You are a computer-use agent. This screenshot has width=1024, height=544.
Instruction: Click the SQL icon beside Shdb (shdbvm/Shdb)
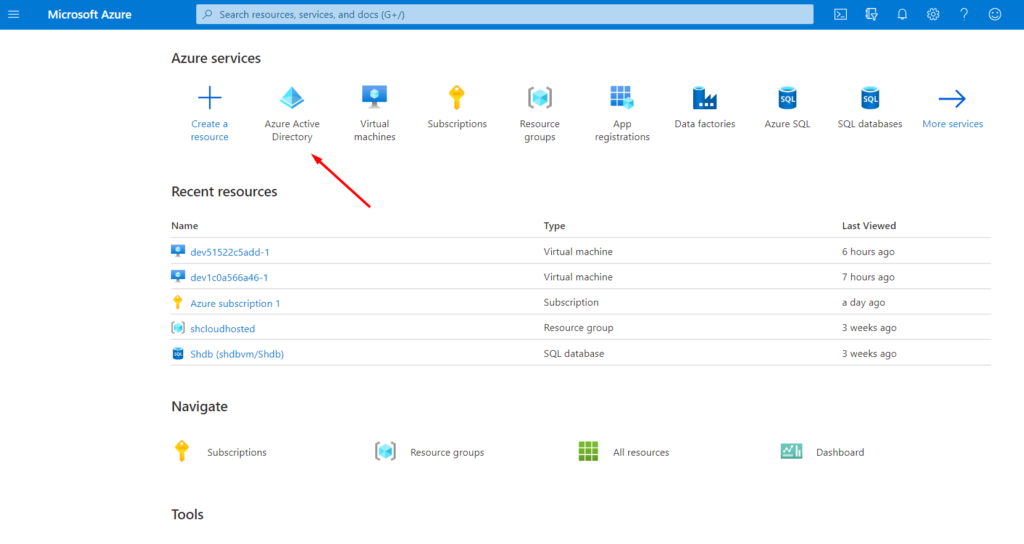tap(178, 353)
